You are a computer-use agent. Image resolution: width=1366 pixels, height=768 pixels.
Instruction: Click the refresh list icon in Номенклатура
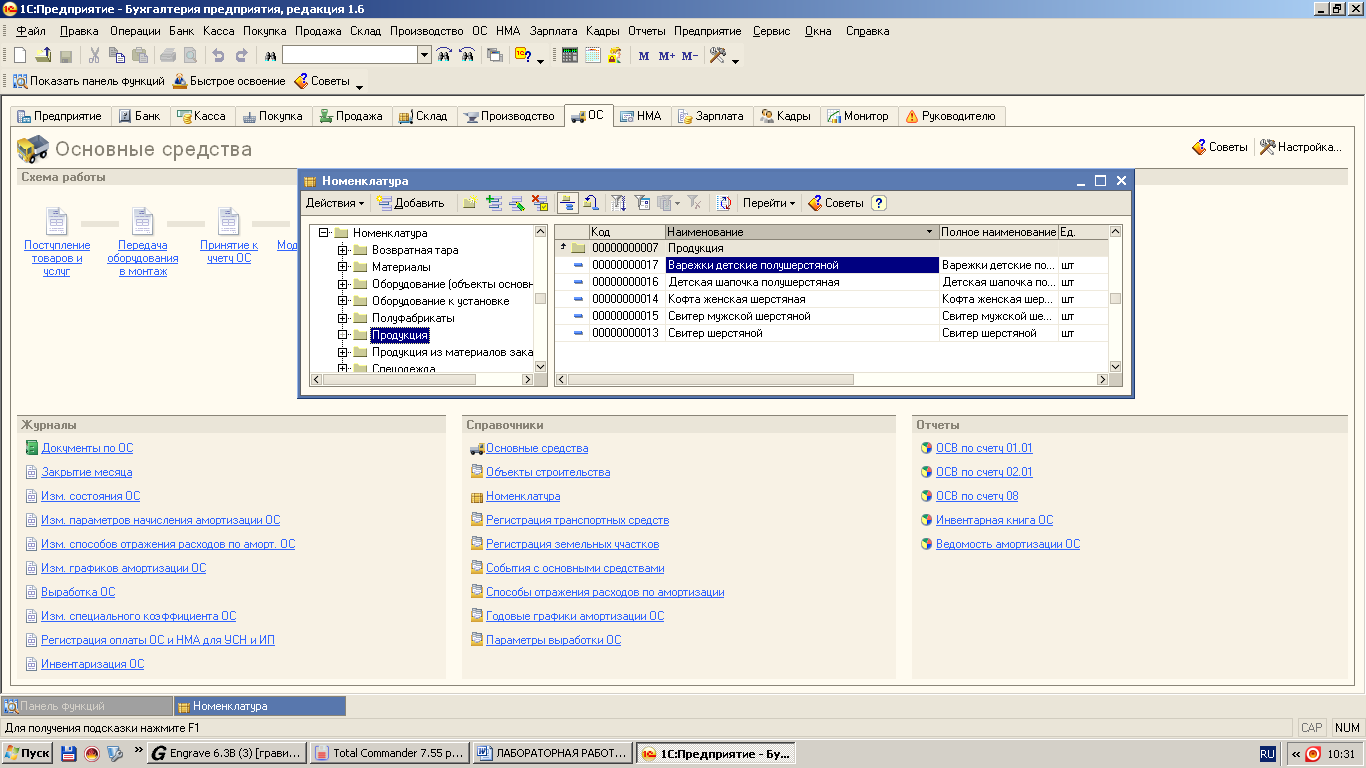pos(724,203)
